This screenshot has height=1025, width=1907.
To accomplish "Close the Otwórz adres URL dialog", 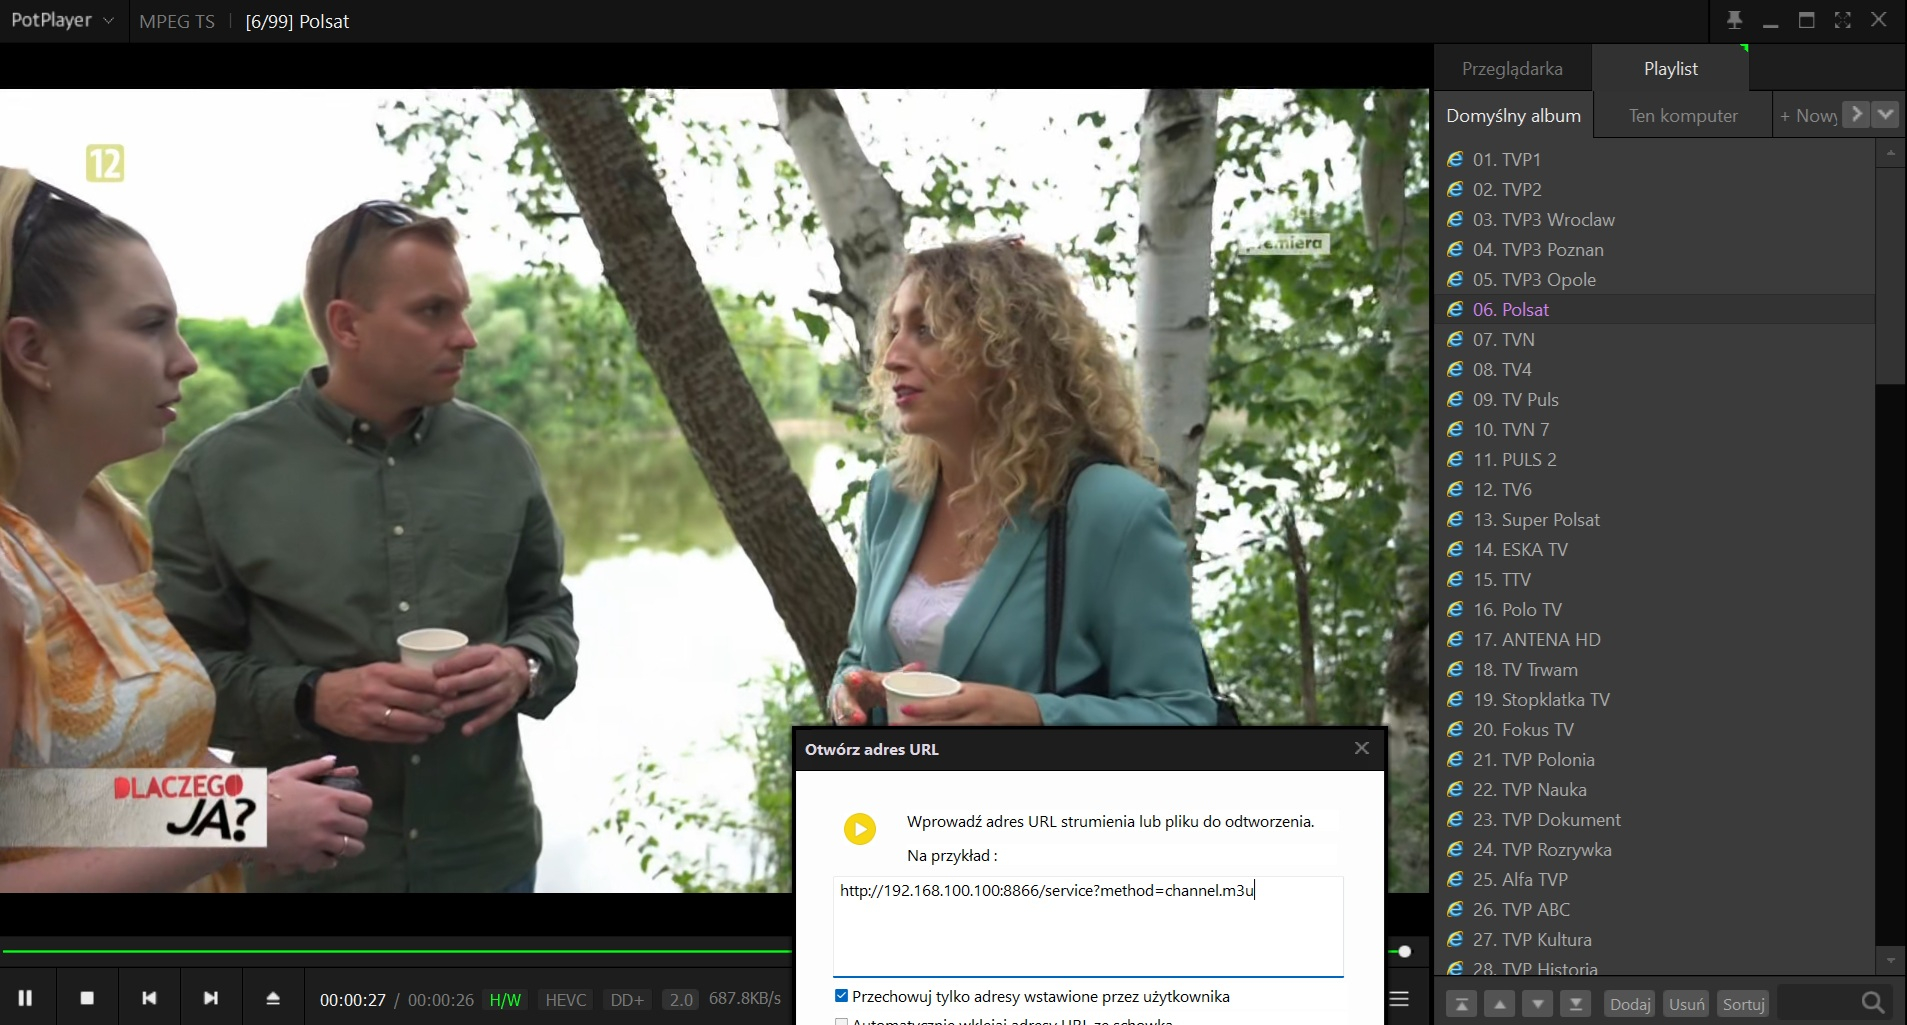I will point(1362,748).
